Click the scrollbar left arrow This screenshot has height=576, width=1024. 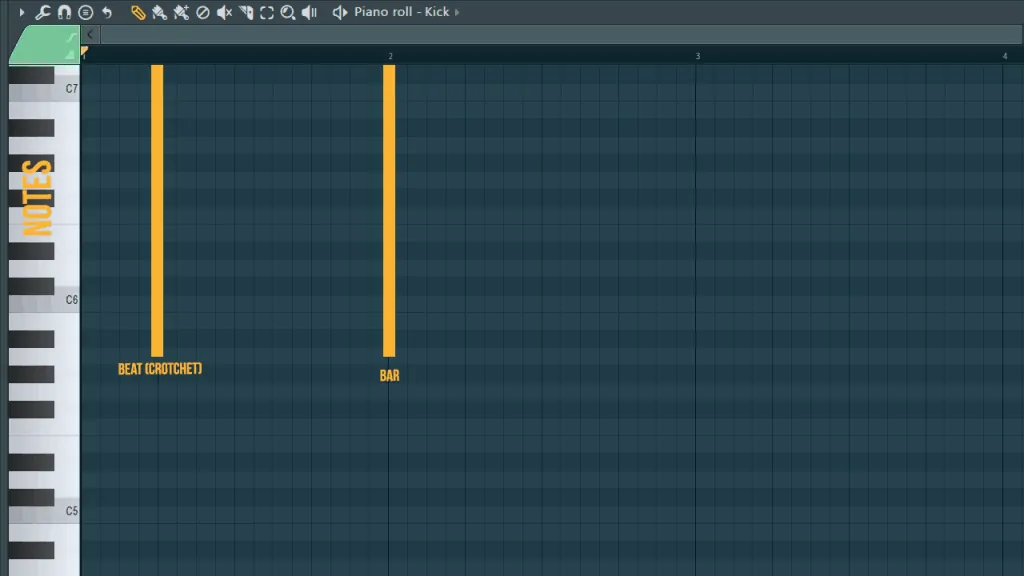coord(90,35)
